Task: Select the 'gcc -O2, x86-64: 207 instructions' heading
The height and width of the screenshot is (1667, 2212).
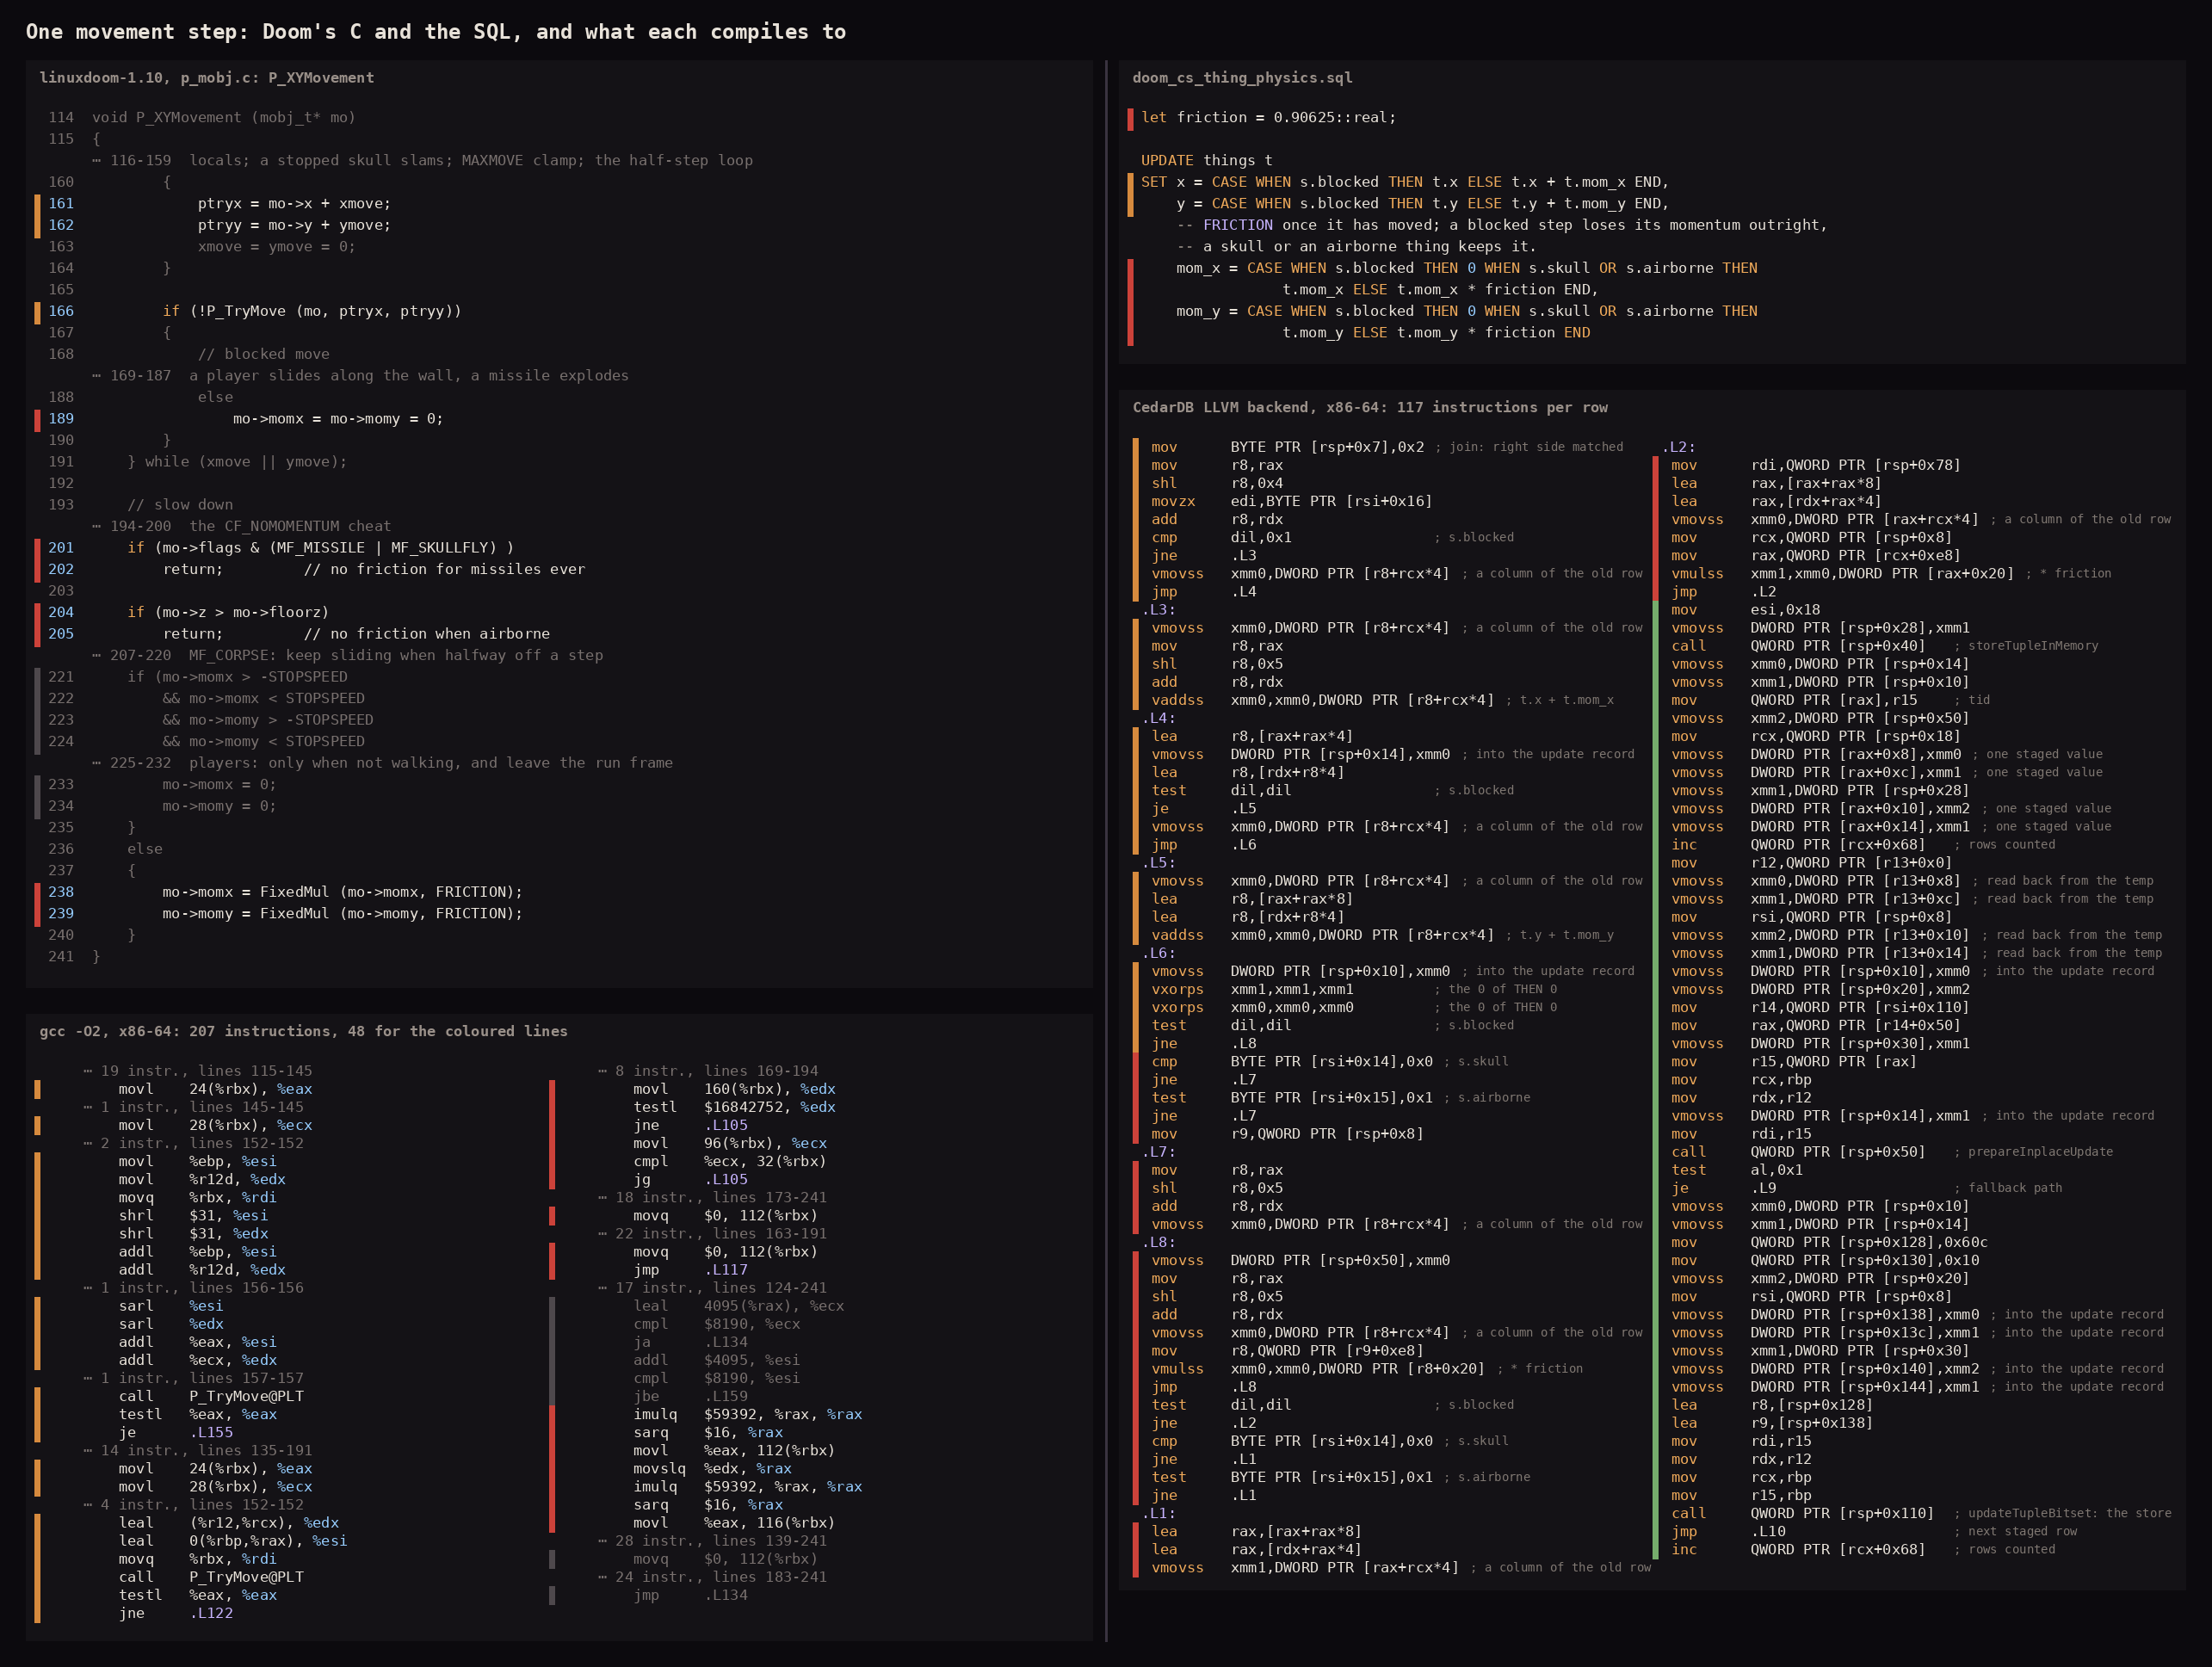Action: (303, 1032)
